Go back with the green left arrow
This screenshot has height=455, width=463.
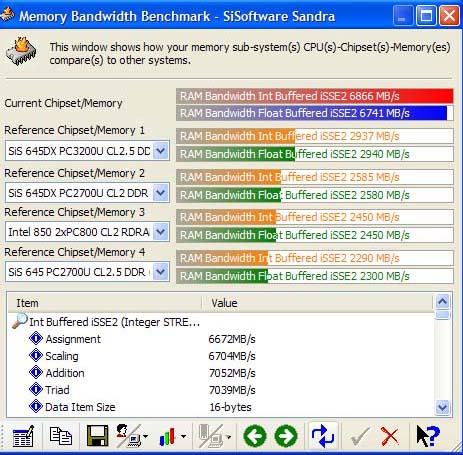tap(255, 436)
